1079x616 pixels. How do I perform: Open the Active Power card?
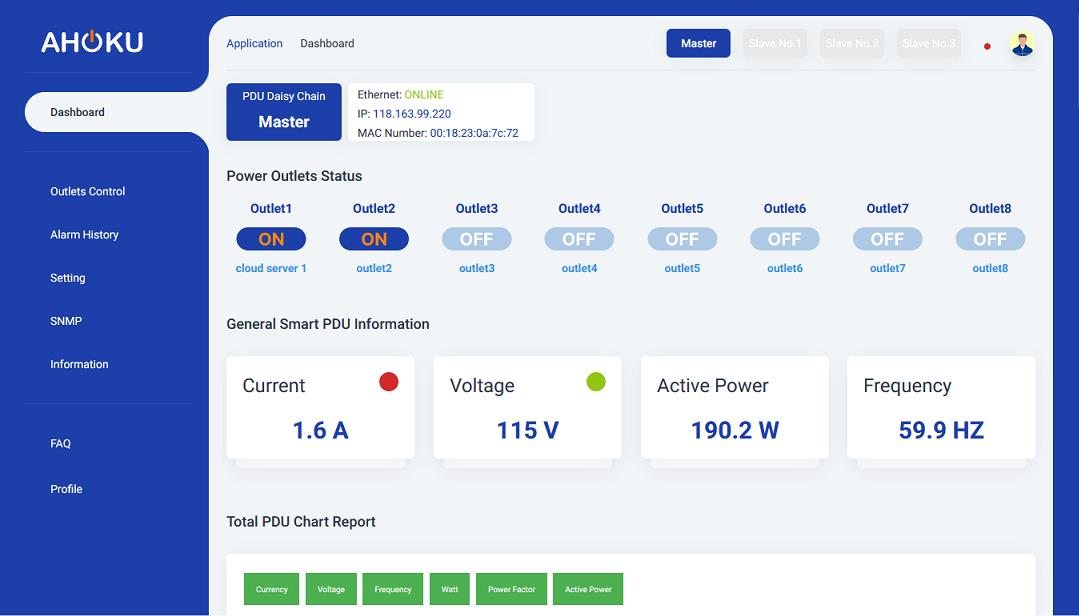point(734,408)
